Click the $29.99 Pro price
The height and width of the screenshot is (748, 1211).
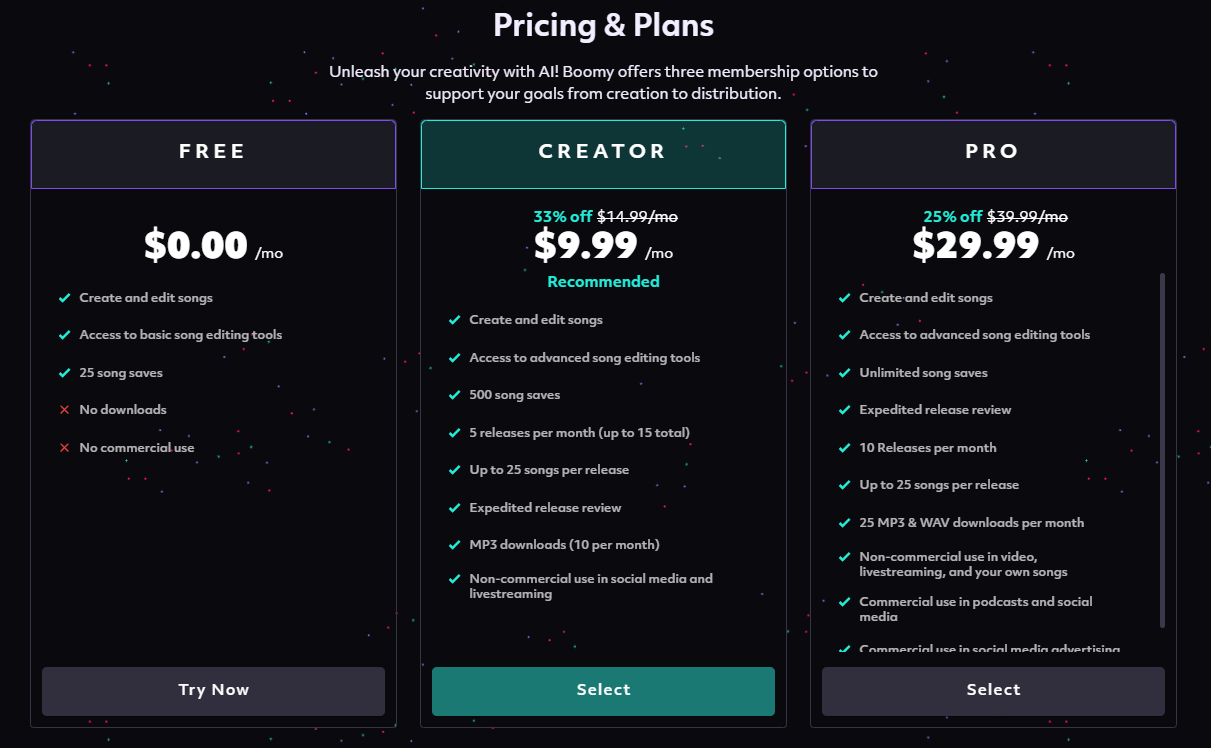pyautogui.click(x=976, y=245)
